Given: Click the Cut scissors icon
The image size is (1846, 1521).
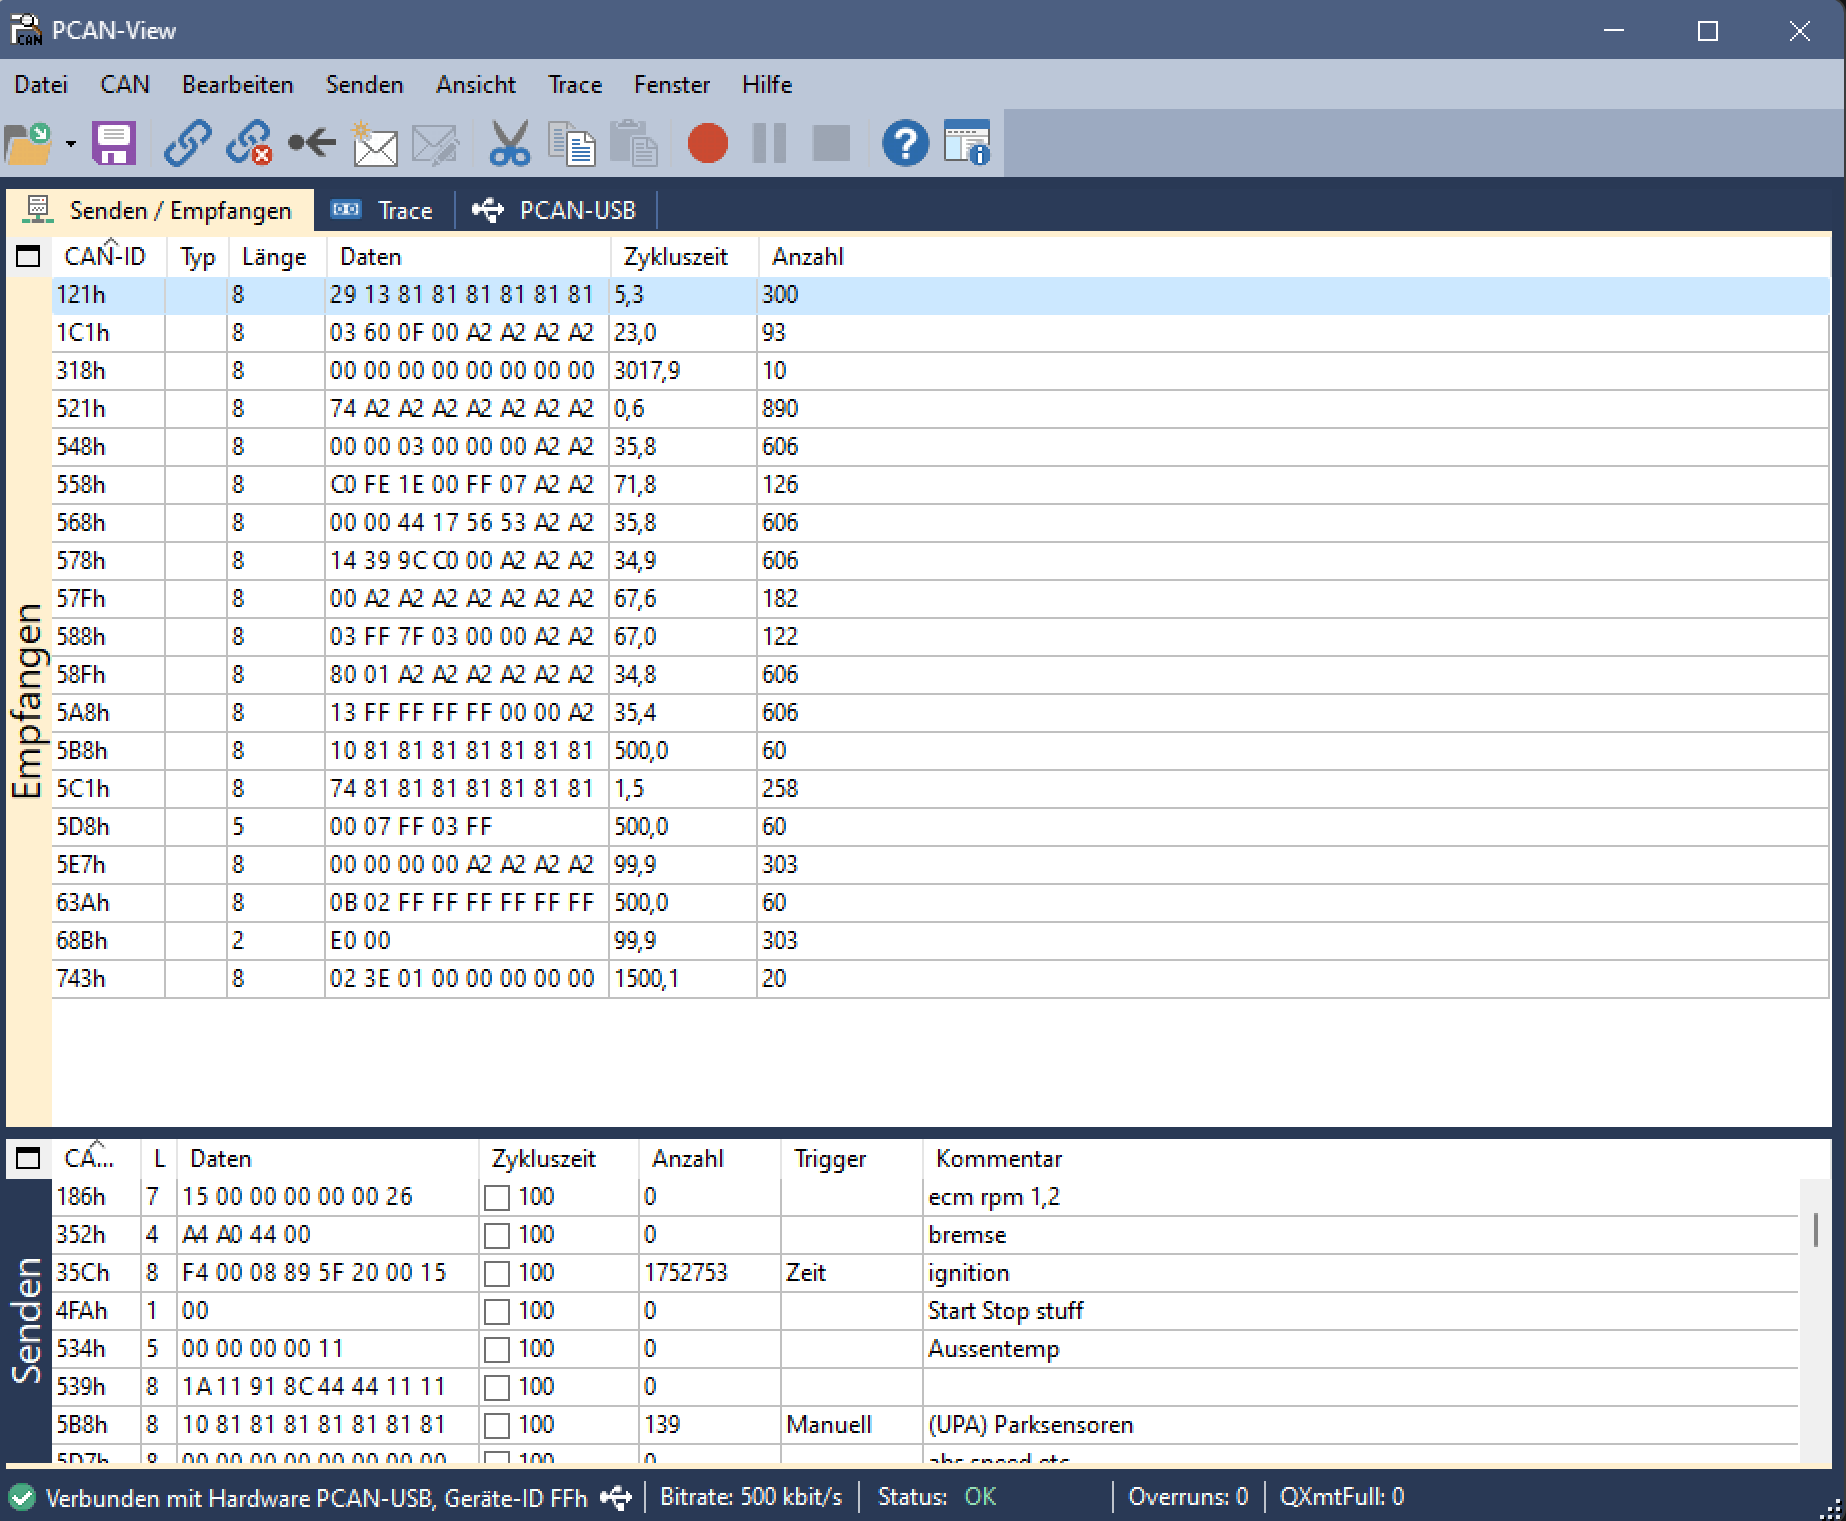Looking at the screenshot, I should (509, 144).
